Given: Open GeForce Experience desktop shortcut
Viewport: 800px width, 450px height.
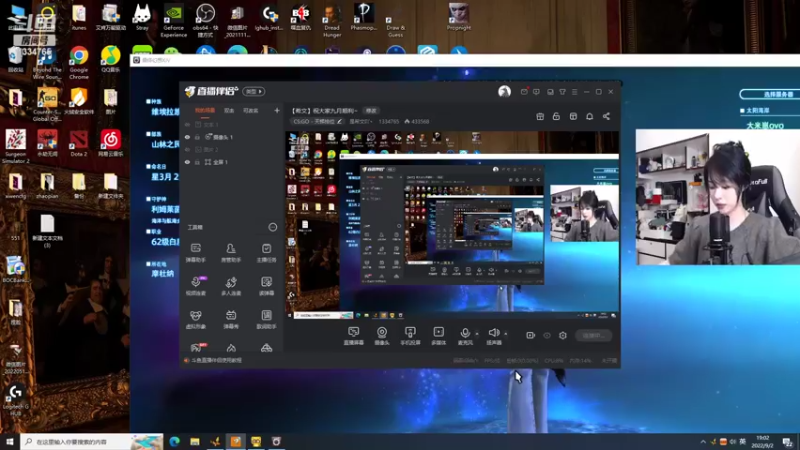Looking at the screenshot, I should 173,20.
